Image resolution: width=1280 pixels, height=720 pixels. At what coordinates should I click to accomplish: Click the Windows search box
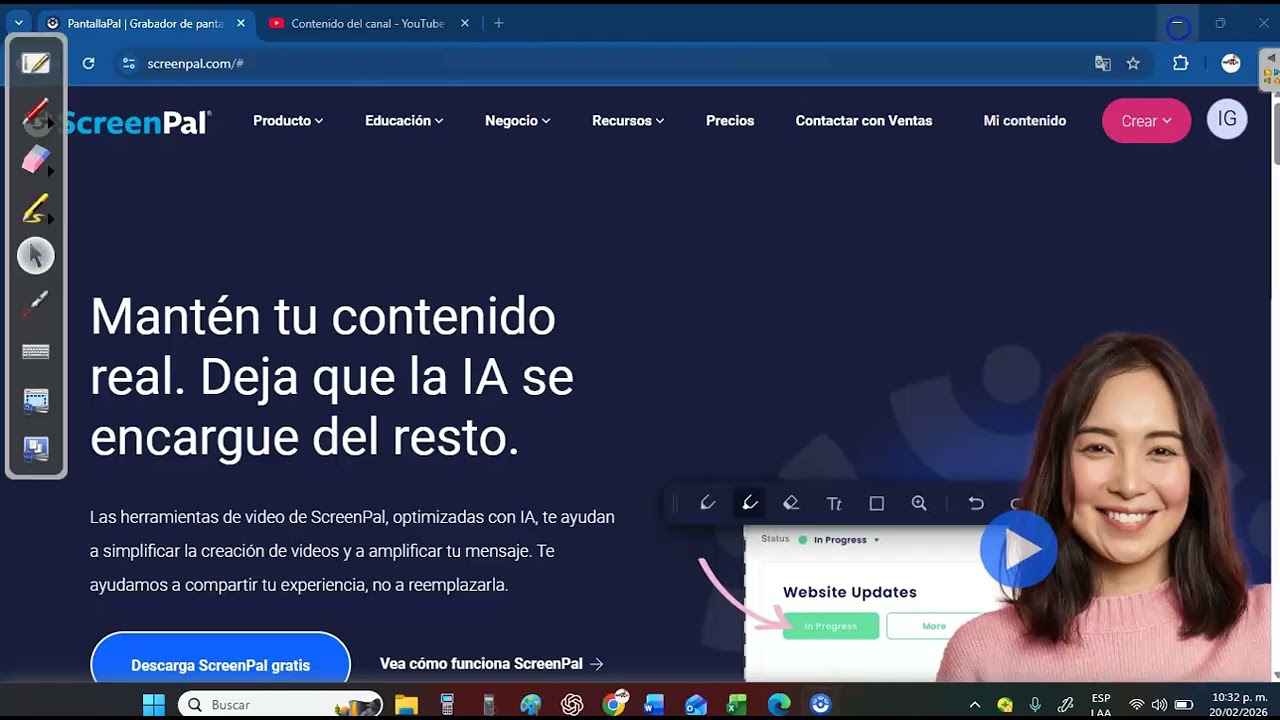click(x=281, y=705)
